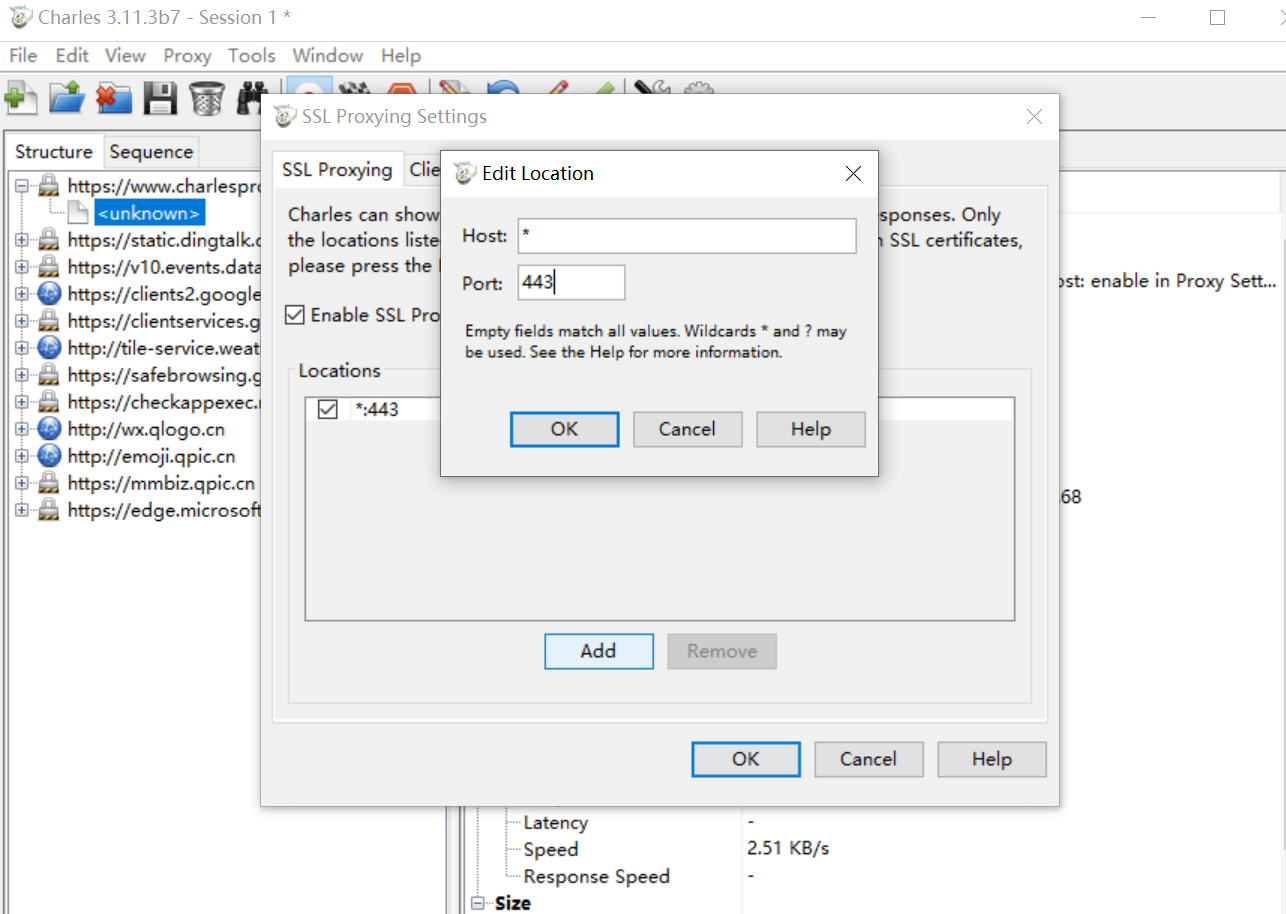This screenshot has height=914, width=1286.
Task: Click into the Host input field
Action: [x=687, y=236]
